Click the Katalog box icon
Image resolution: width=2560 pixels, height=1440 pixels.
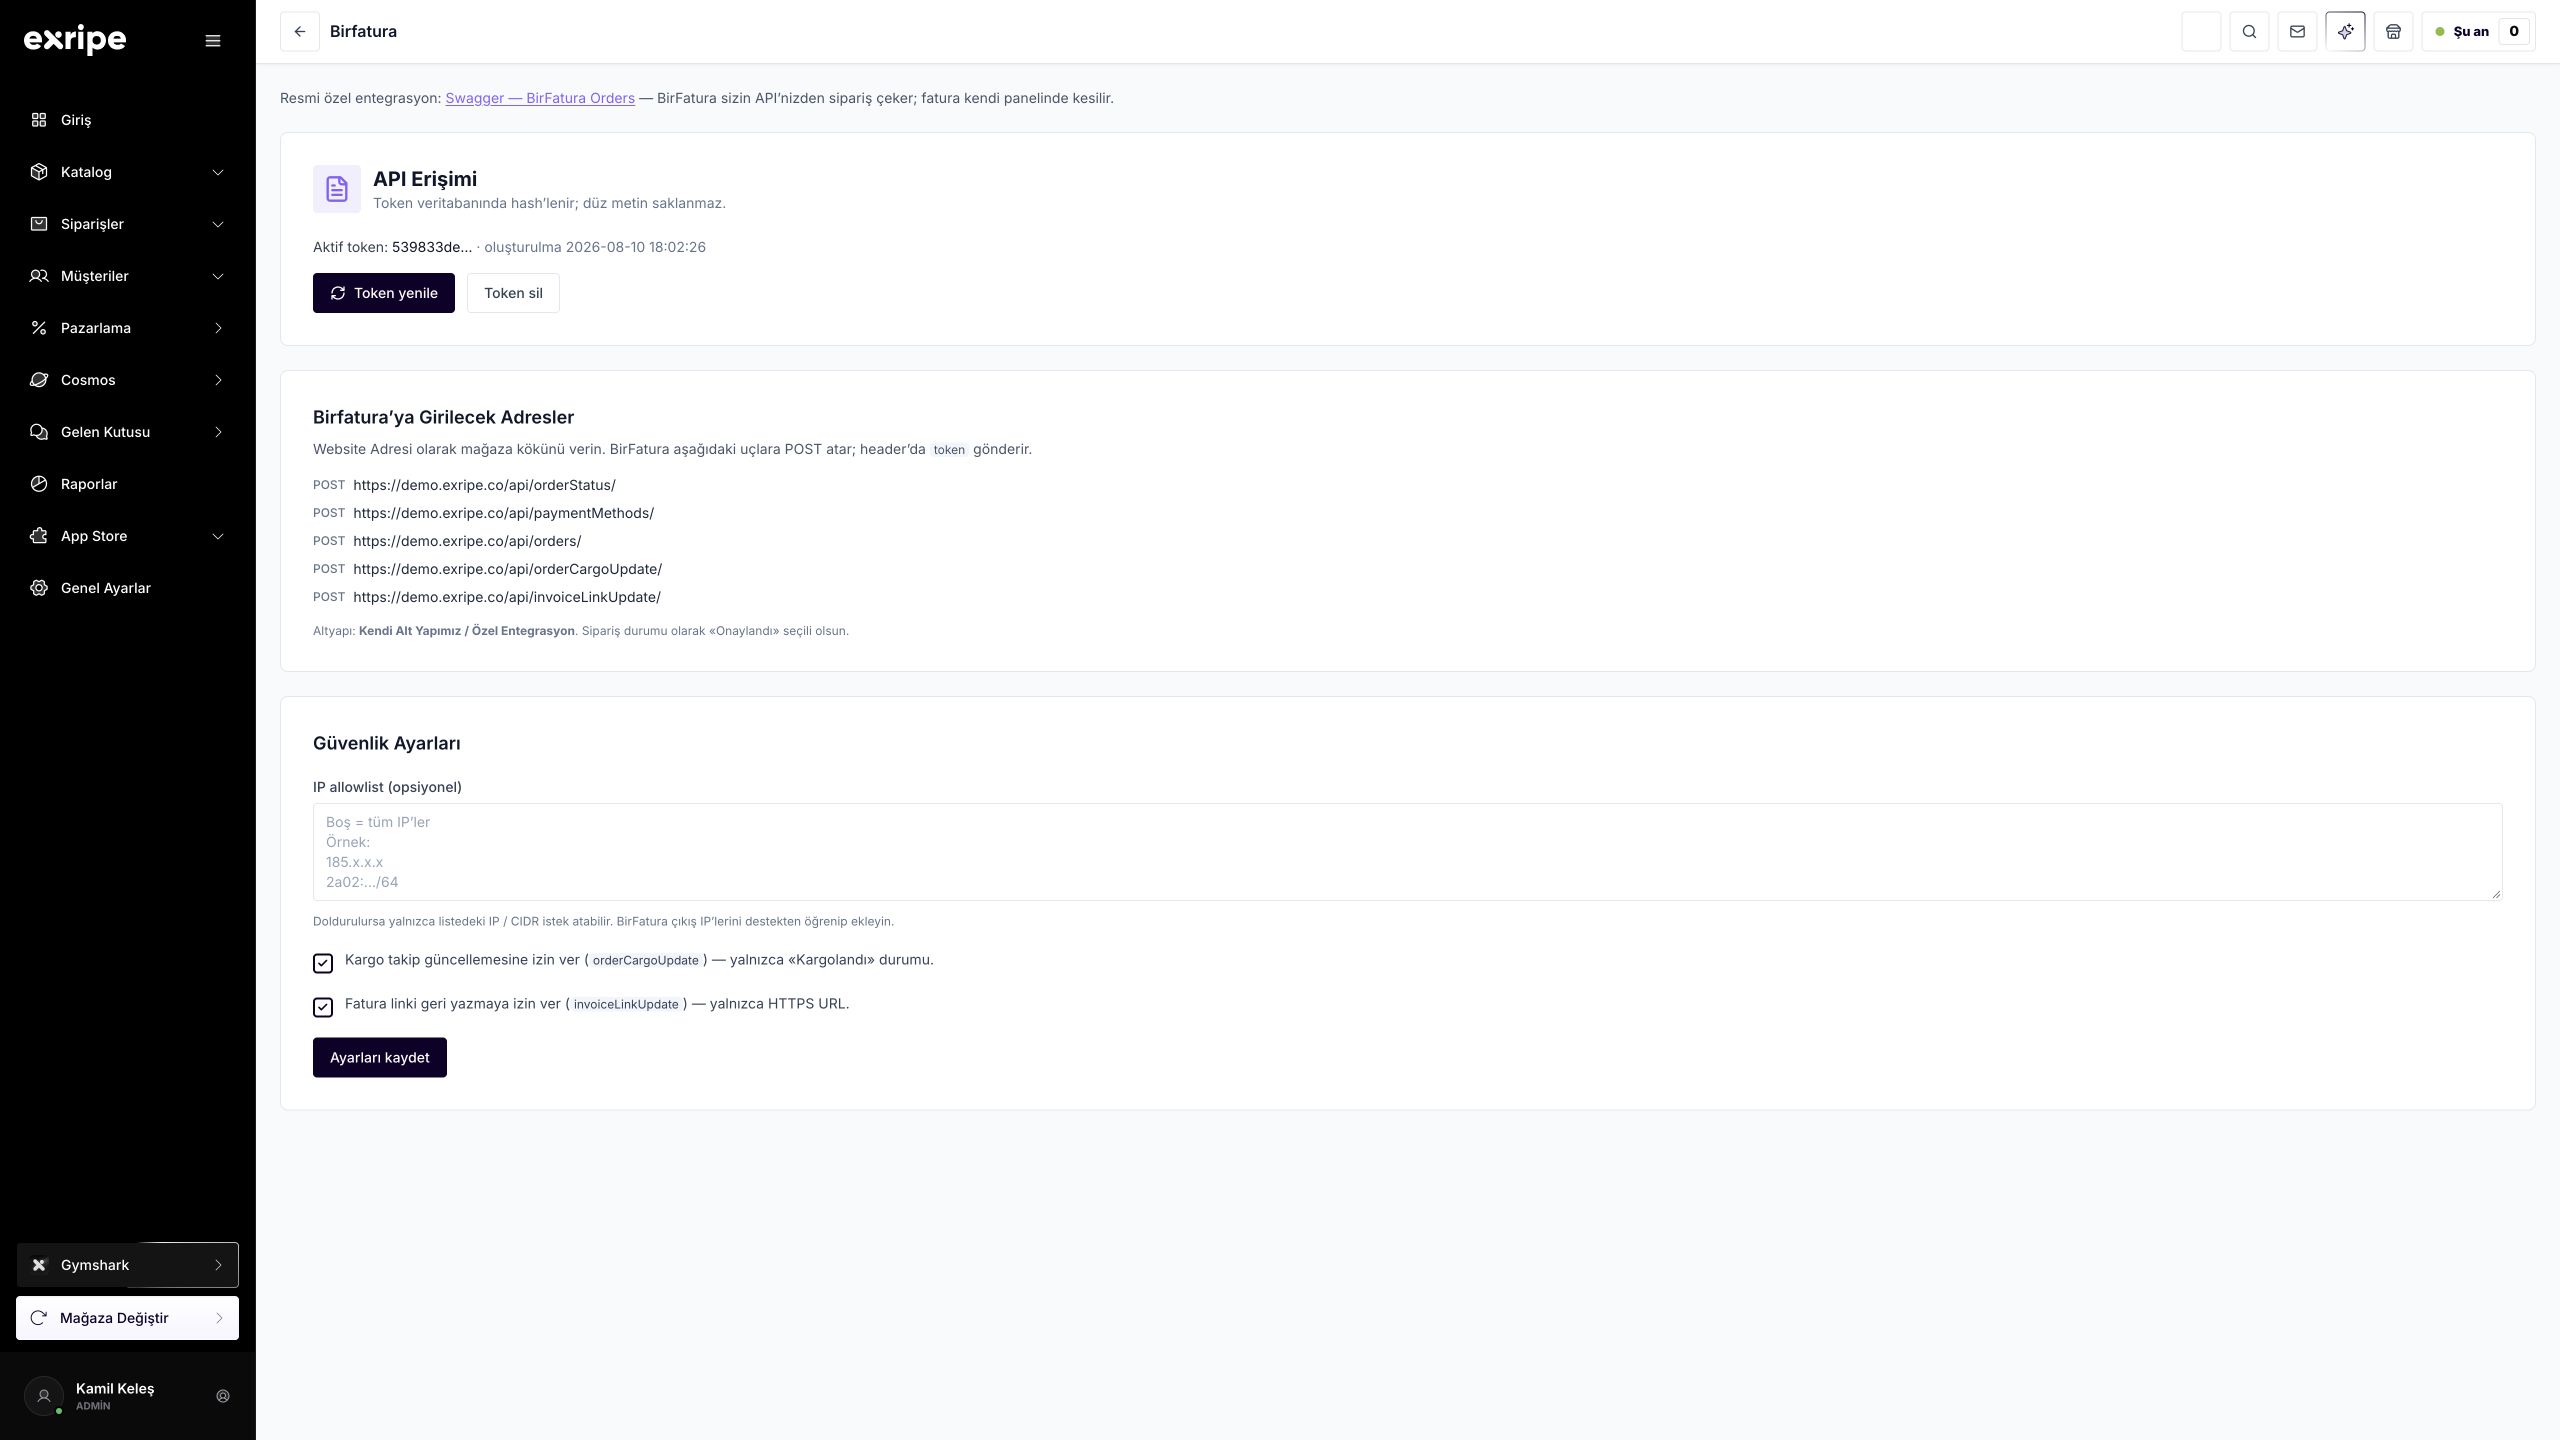coord(39,172)
